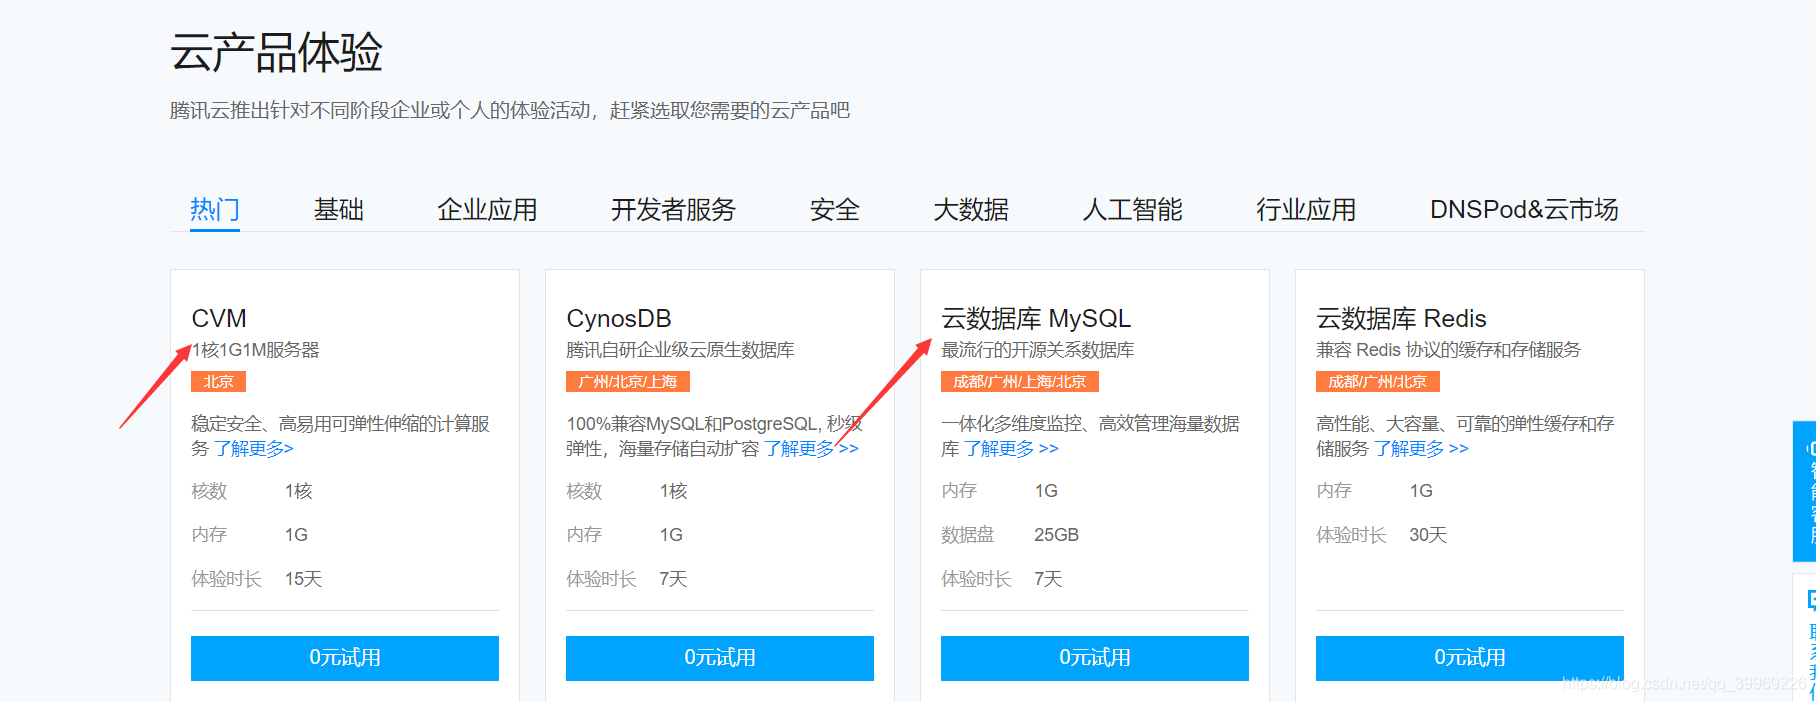1816x702 pixels.
Task: Select the 热门 tab
Action: point(215,210)
